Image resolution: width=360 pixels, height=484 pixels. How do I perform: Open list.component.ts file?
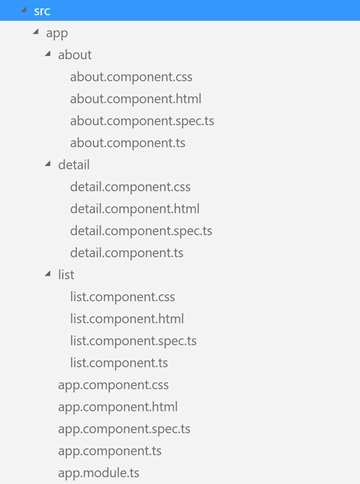click(119, 363)
